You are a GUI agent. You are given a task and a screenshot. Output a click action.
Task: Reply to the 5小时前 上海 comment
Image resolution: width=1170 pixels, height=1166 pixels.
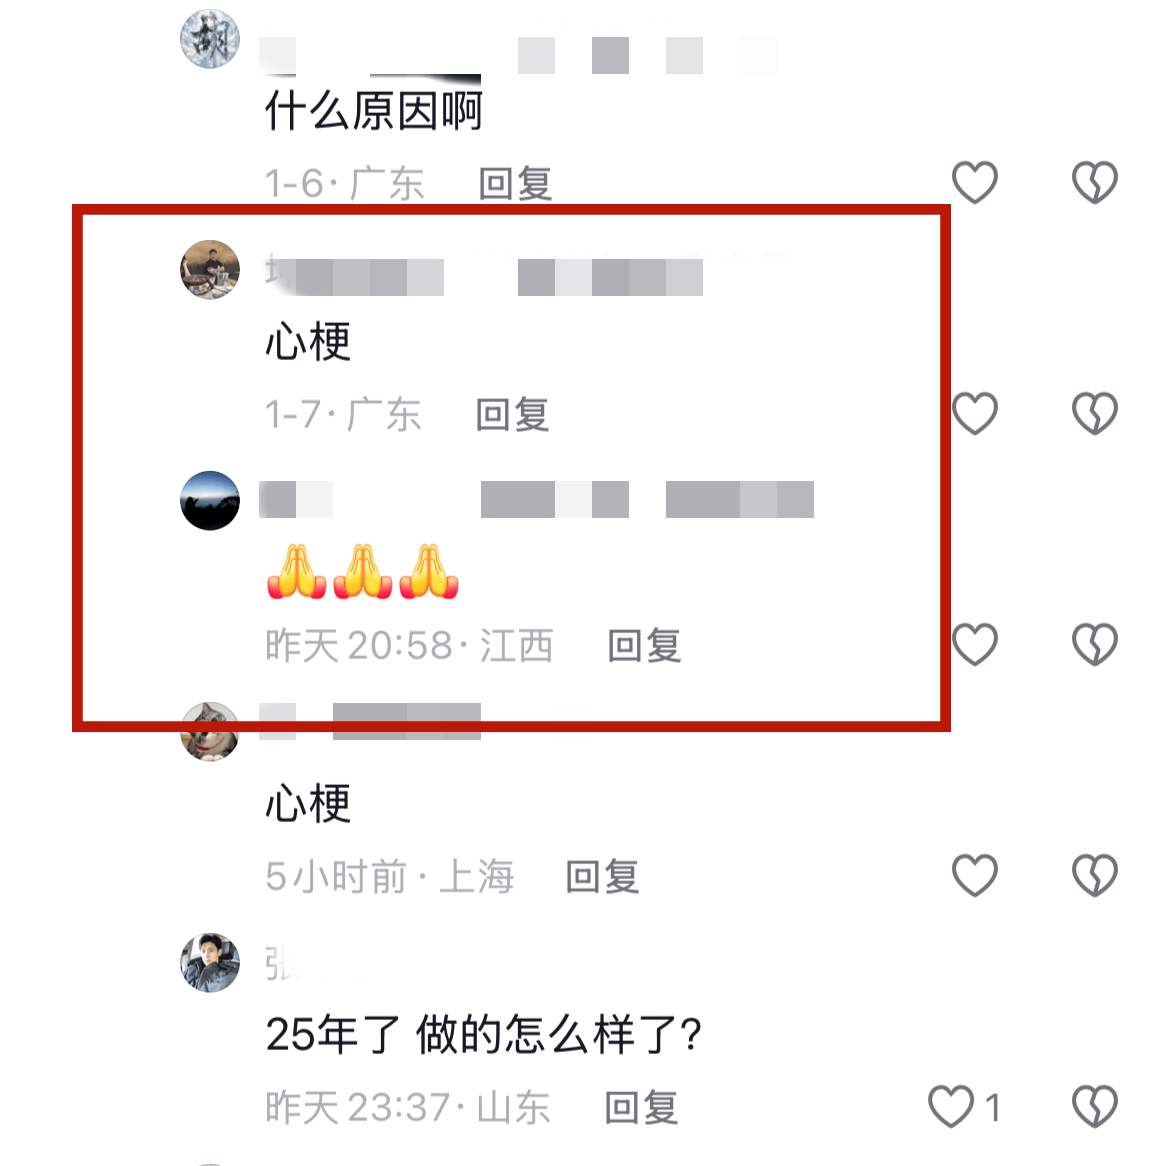pos(602,877)
